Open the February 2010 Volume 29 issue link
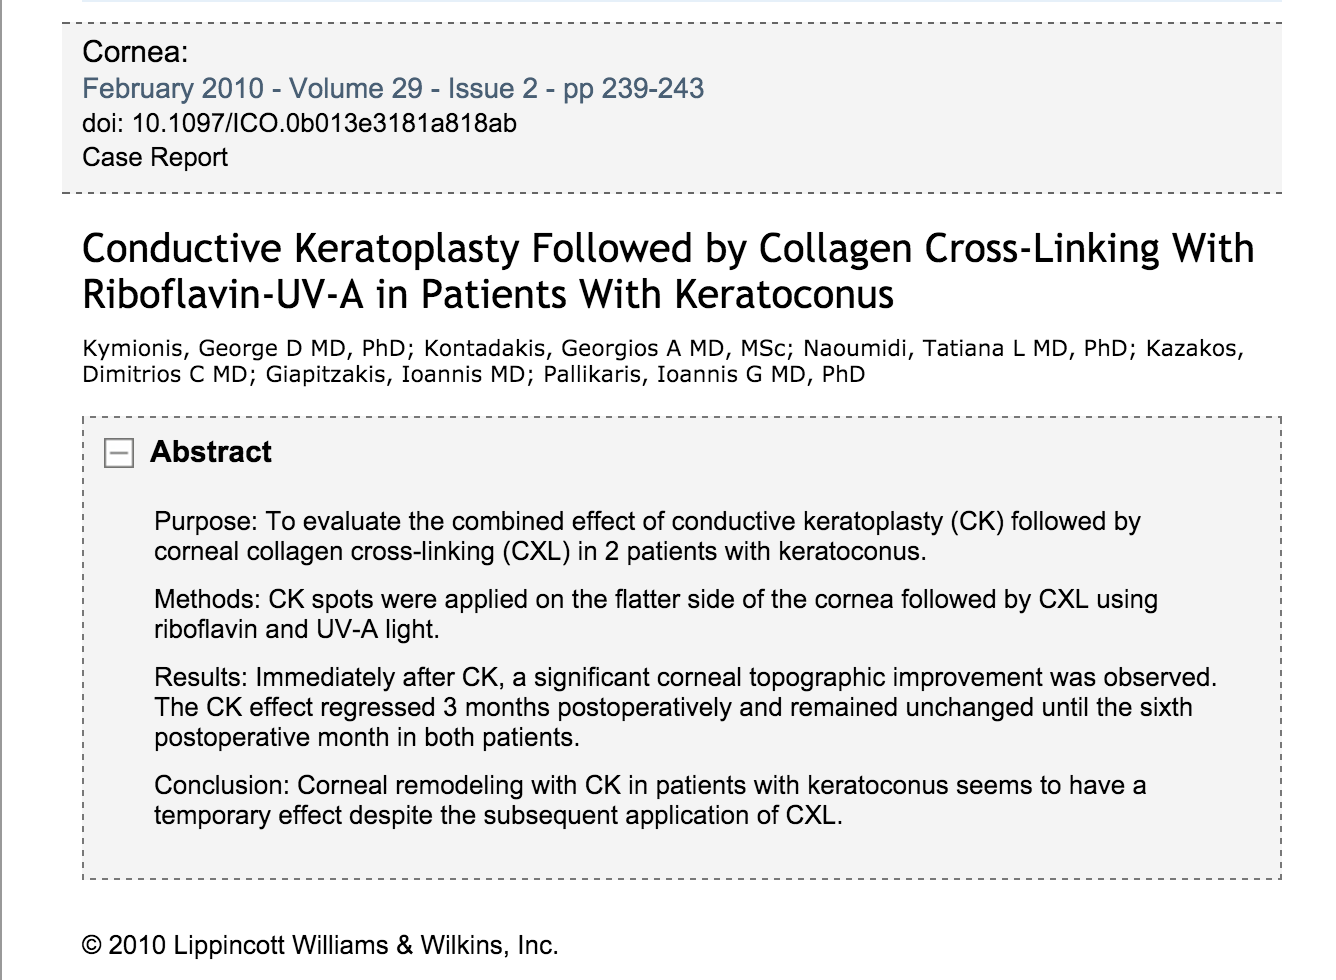 click(x=393, y=89)
